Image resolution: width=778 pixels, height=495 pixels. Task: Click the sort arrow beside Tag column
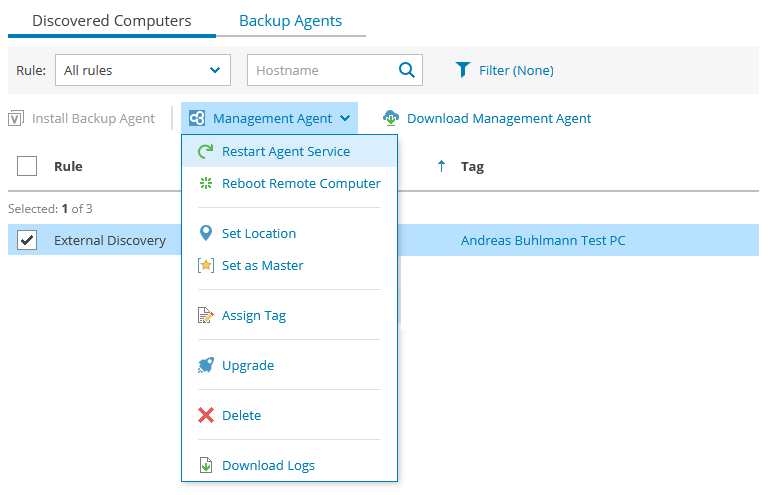tap(441, 166)
